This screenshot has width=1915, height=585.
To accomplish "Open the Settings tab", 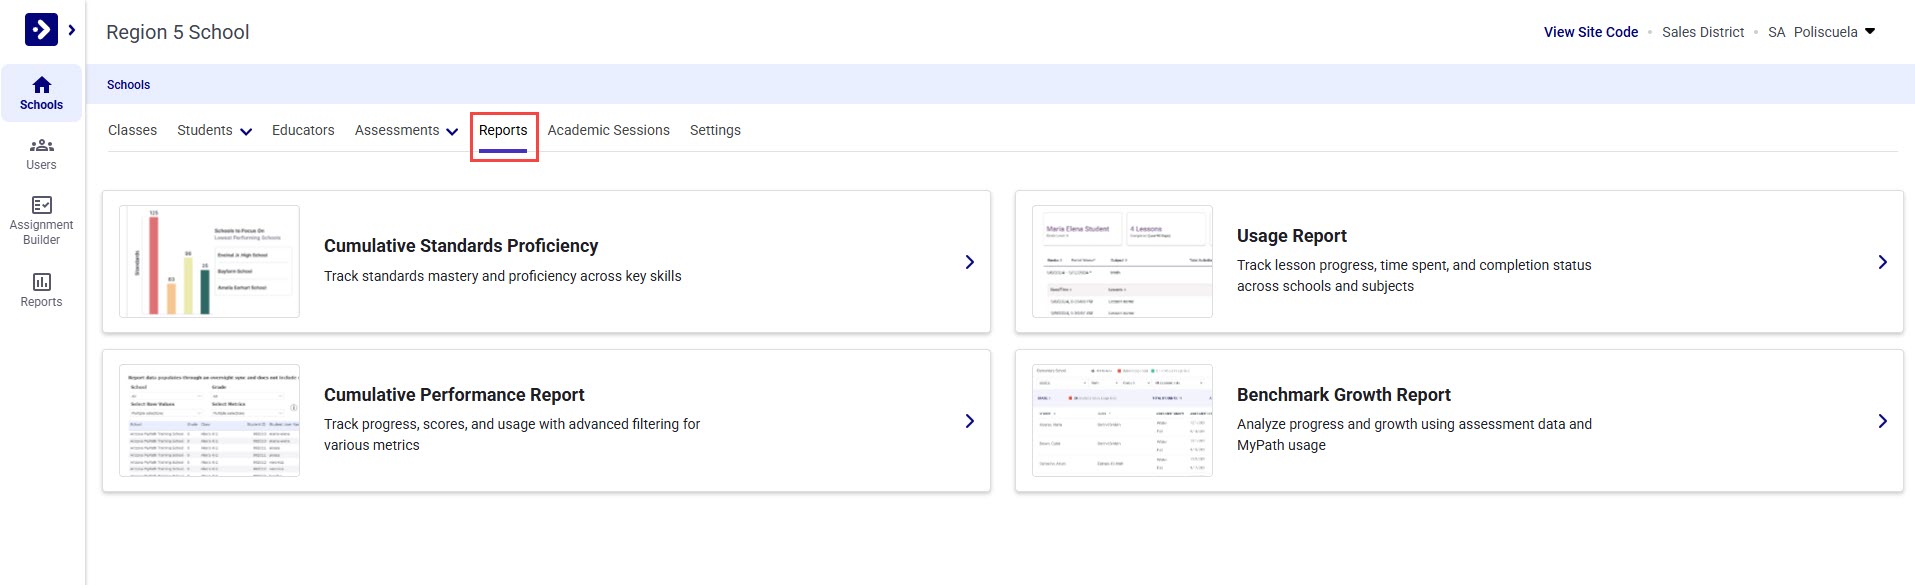I will pos(715,130).
